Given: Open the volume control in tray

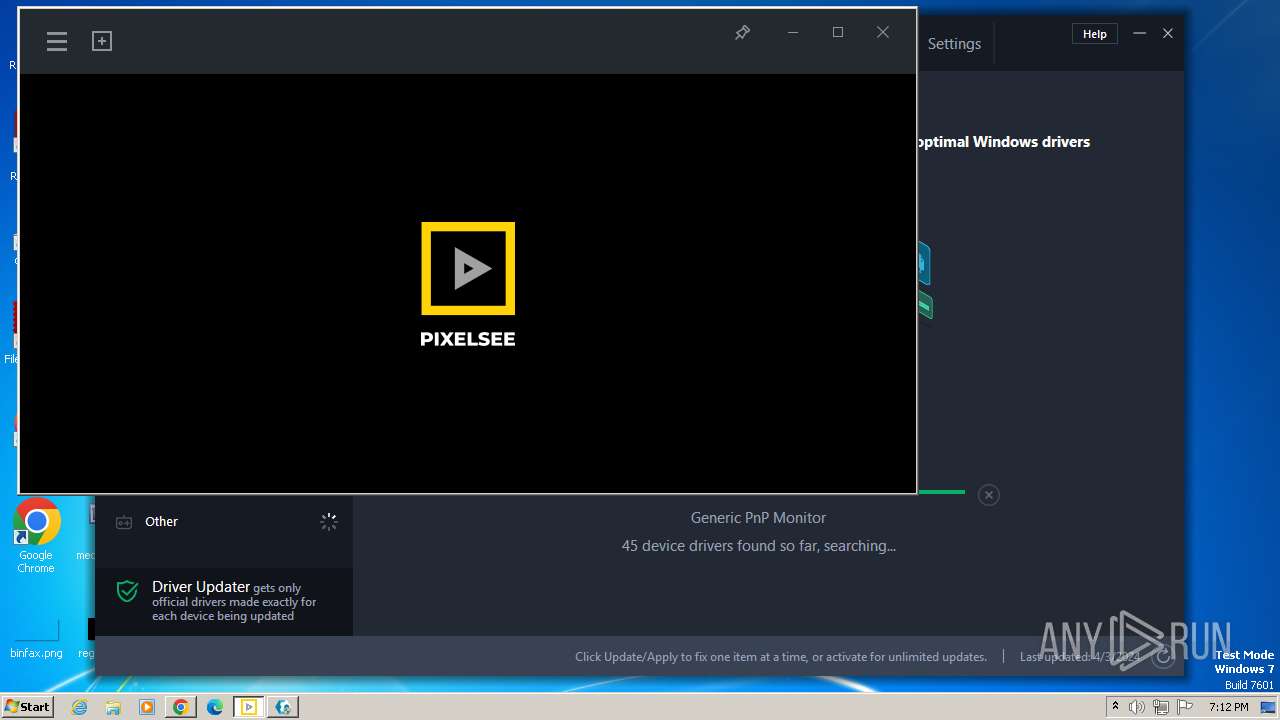Looking at the screenshot, I should 1137,707.
